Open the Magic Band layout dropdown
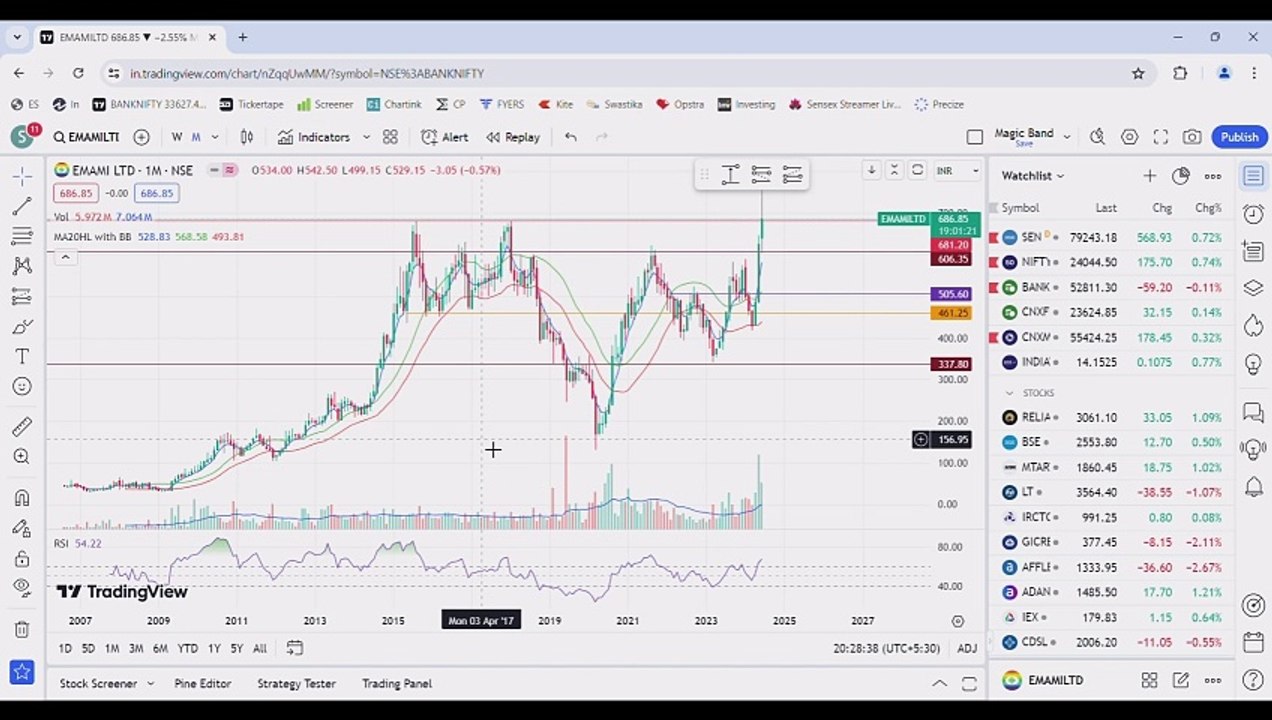Screen dimensions: 1272x720 pyautogui.click(x=1067, y=137)
